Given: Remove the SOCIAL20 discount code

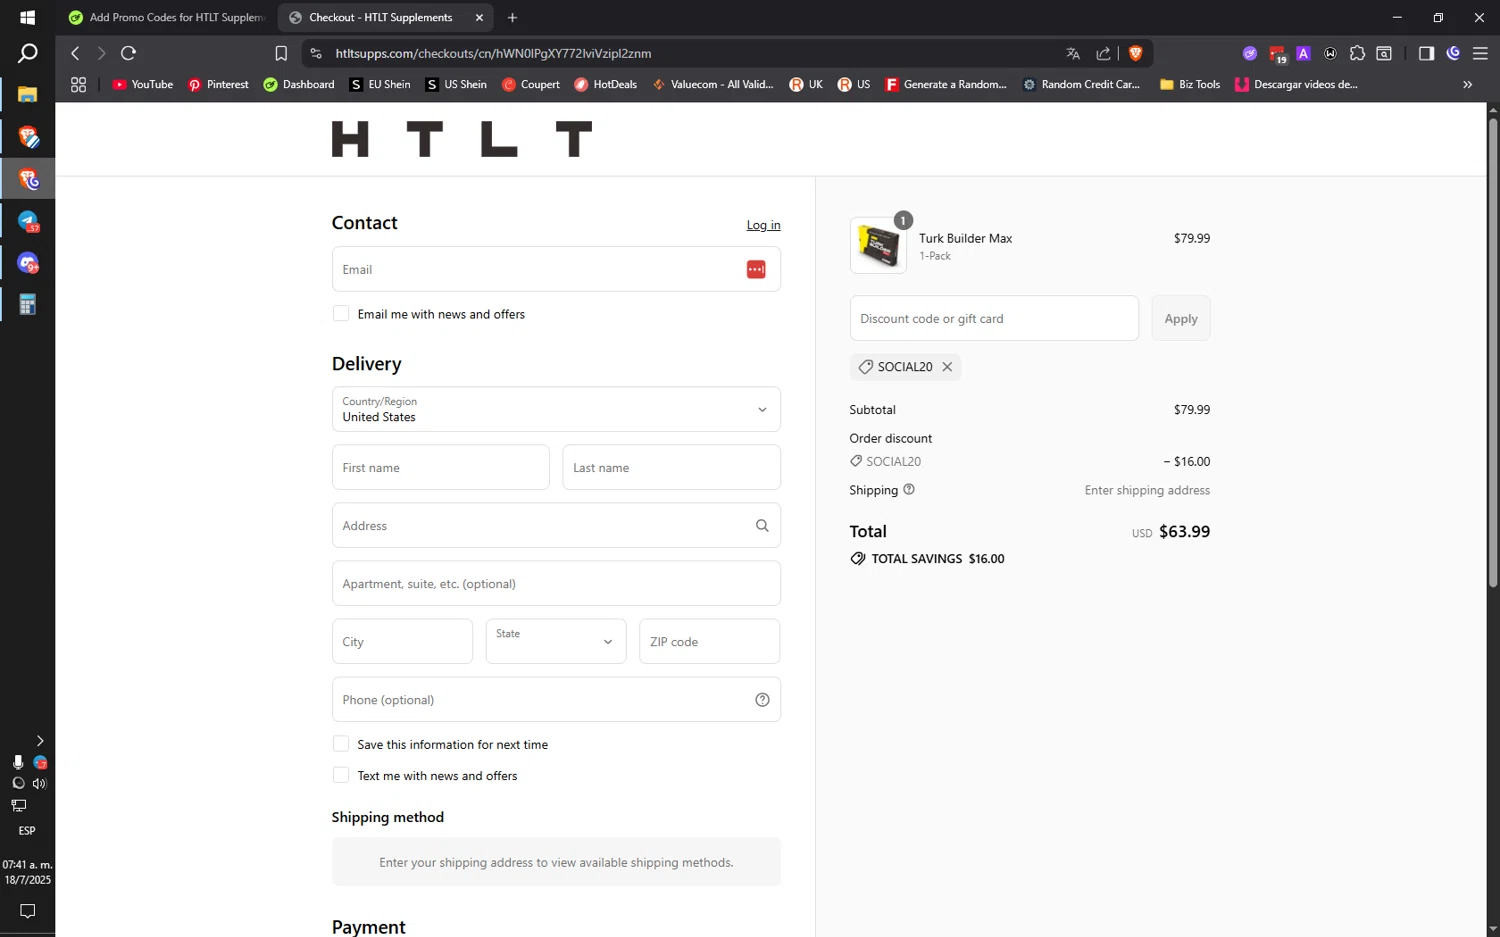Looking at the screenshot, I should pos(947,367).
